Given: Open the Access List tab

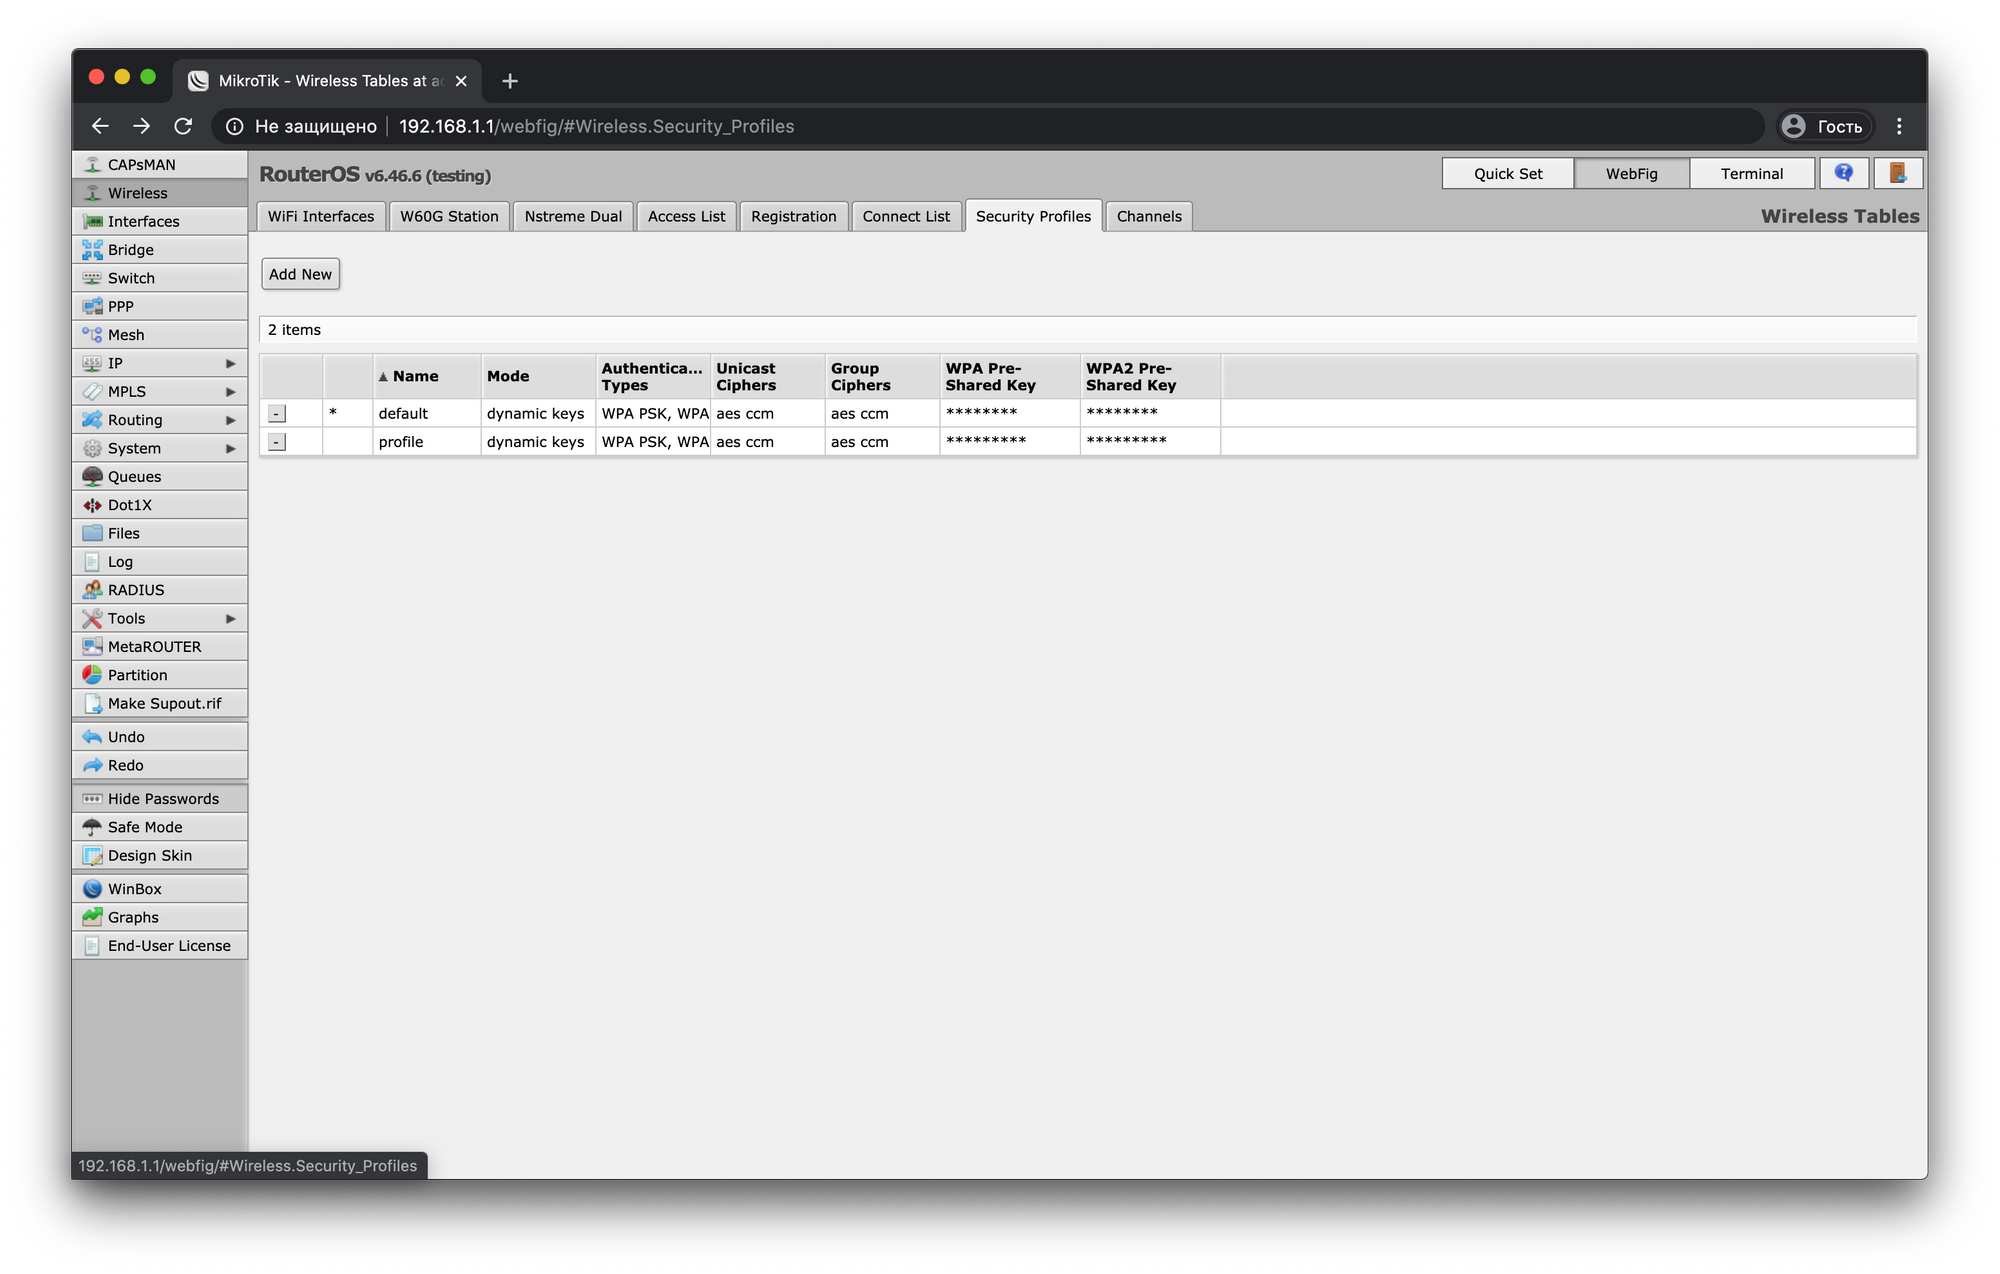Looking at the screenshot, I should (687, 216).
